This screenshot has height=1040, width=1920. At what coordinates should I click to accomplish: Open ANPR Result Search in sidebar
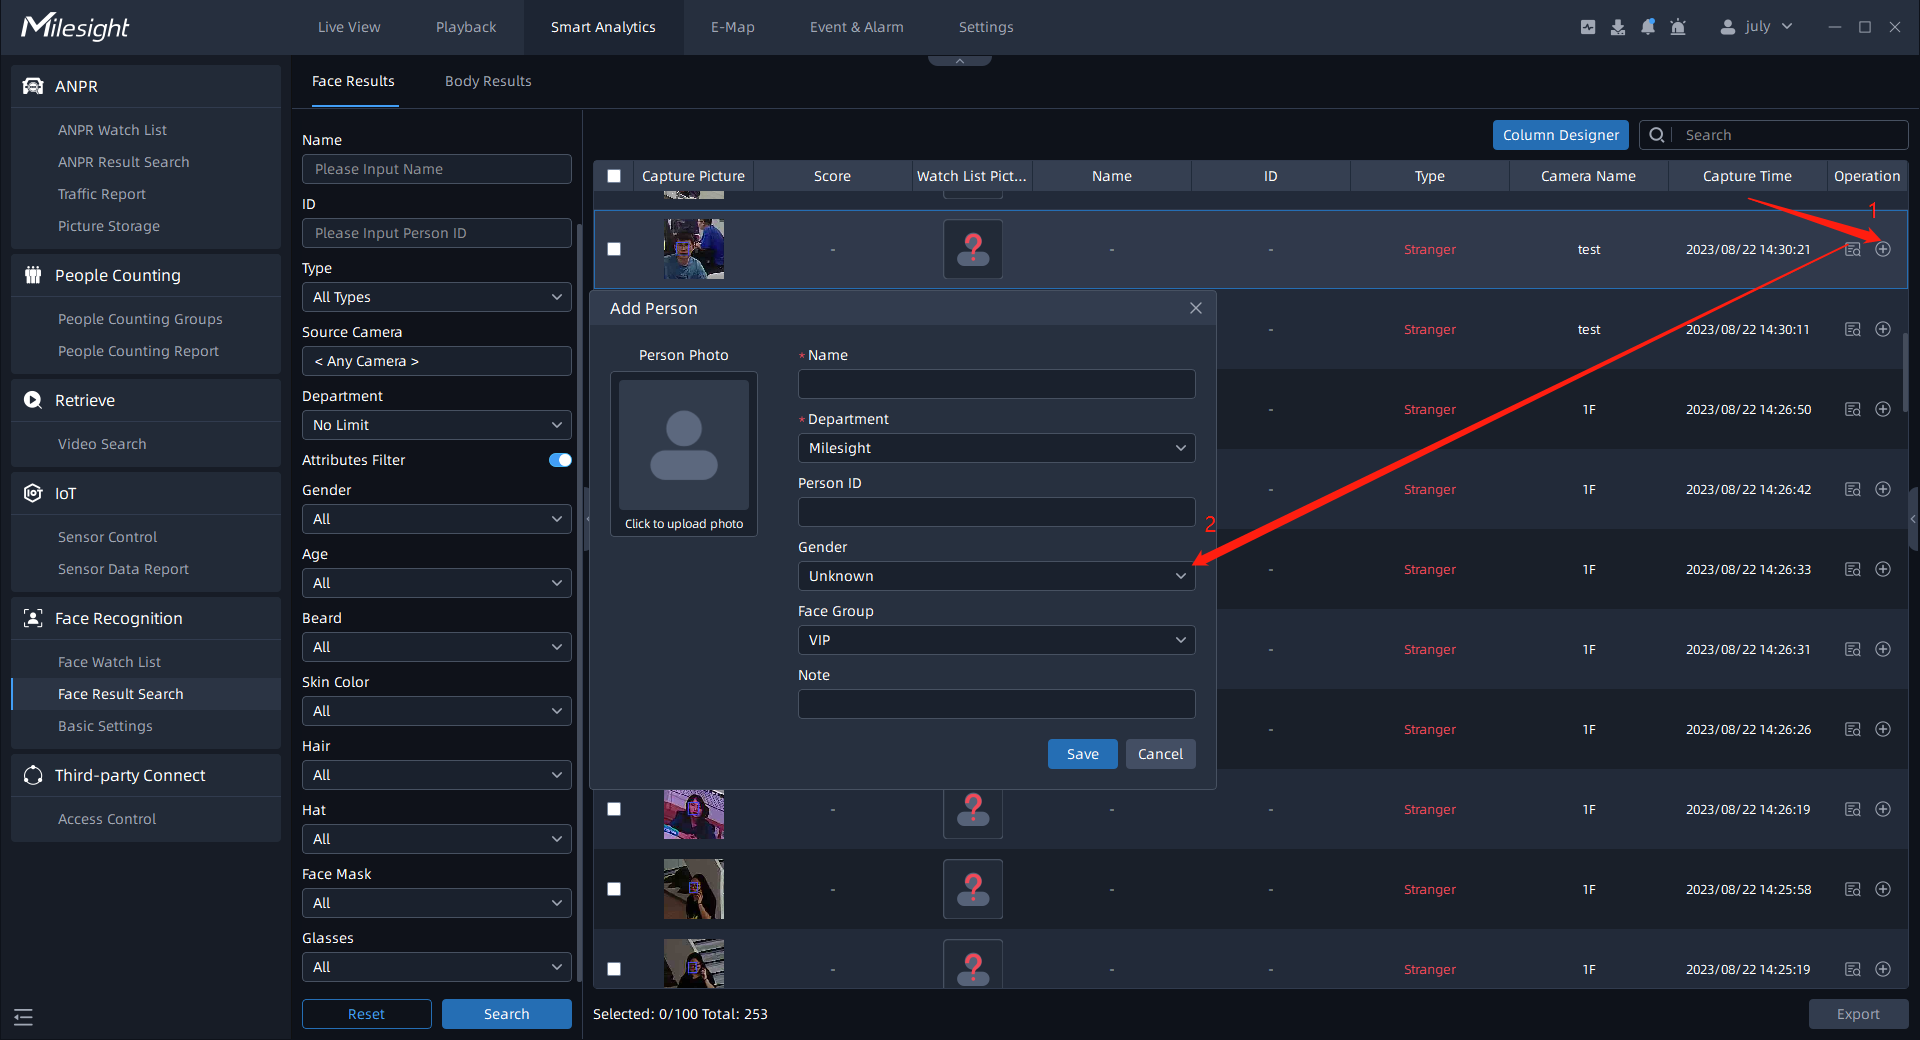click(124, 162)
